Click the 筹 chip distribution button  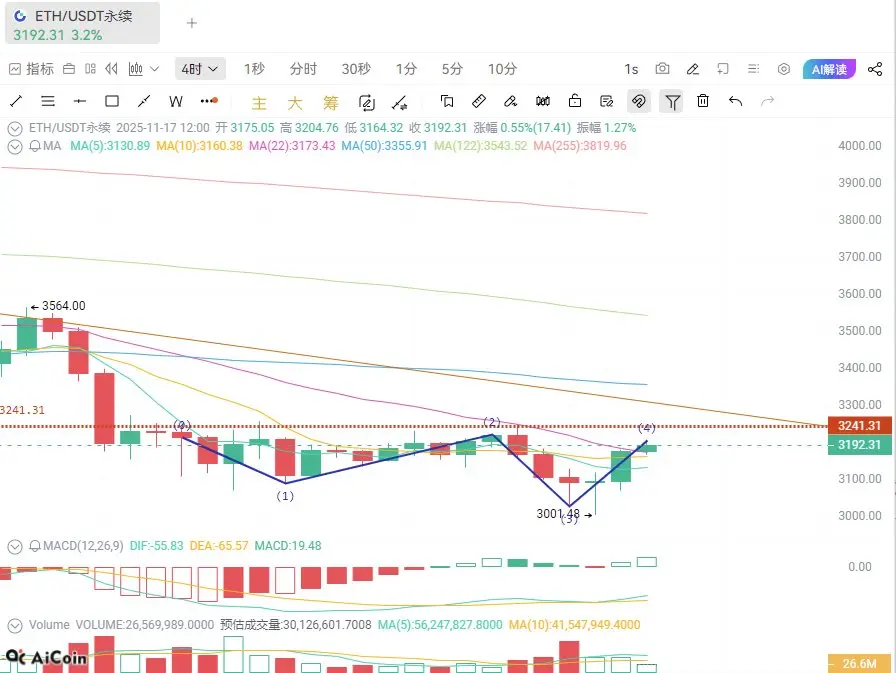tap(330, 103)
